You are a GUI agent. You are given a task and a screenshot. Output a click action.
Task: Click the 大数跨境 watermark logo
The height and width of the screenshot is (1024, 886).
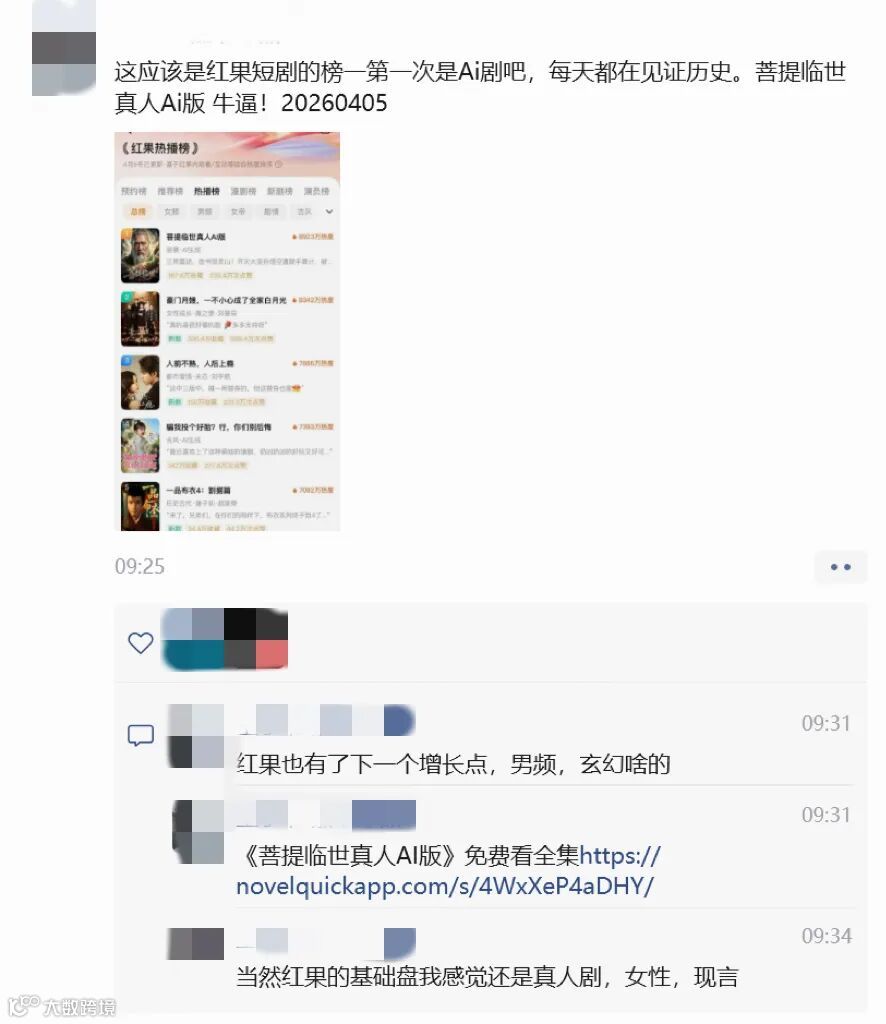[63, 1006]
